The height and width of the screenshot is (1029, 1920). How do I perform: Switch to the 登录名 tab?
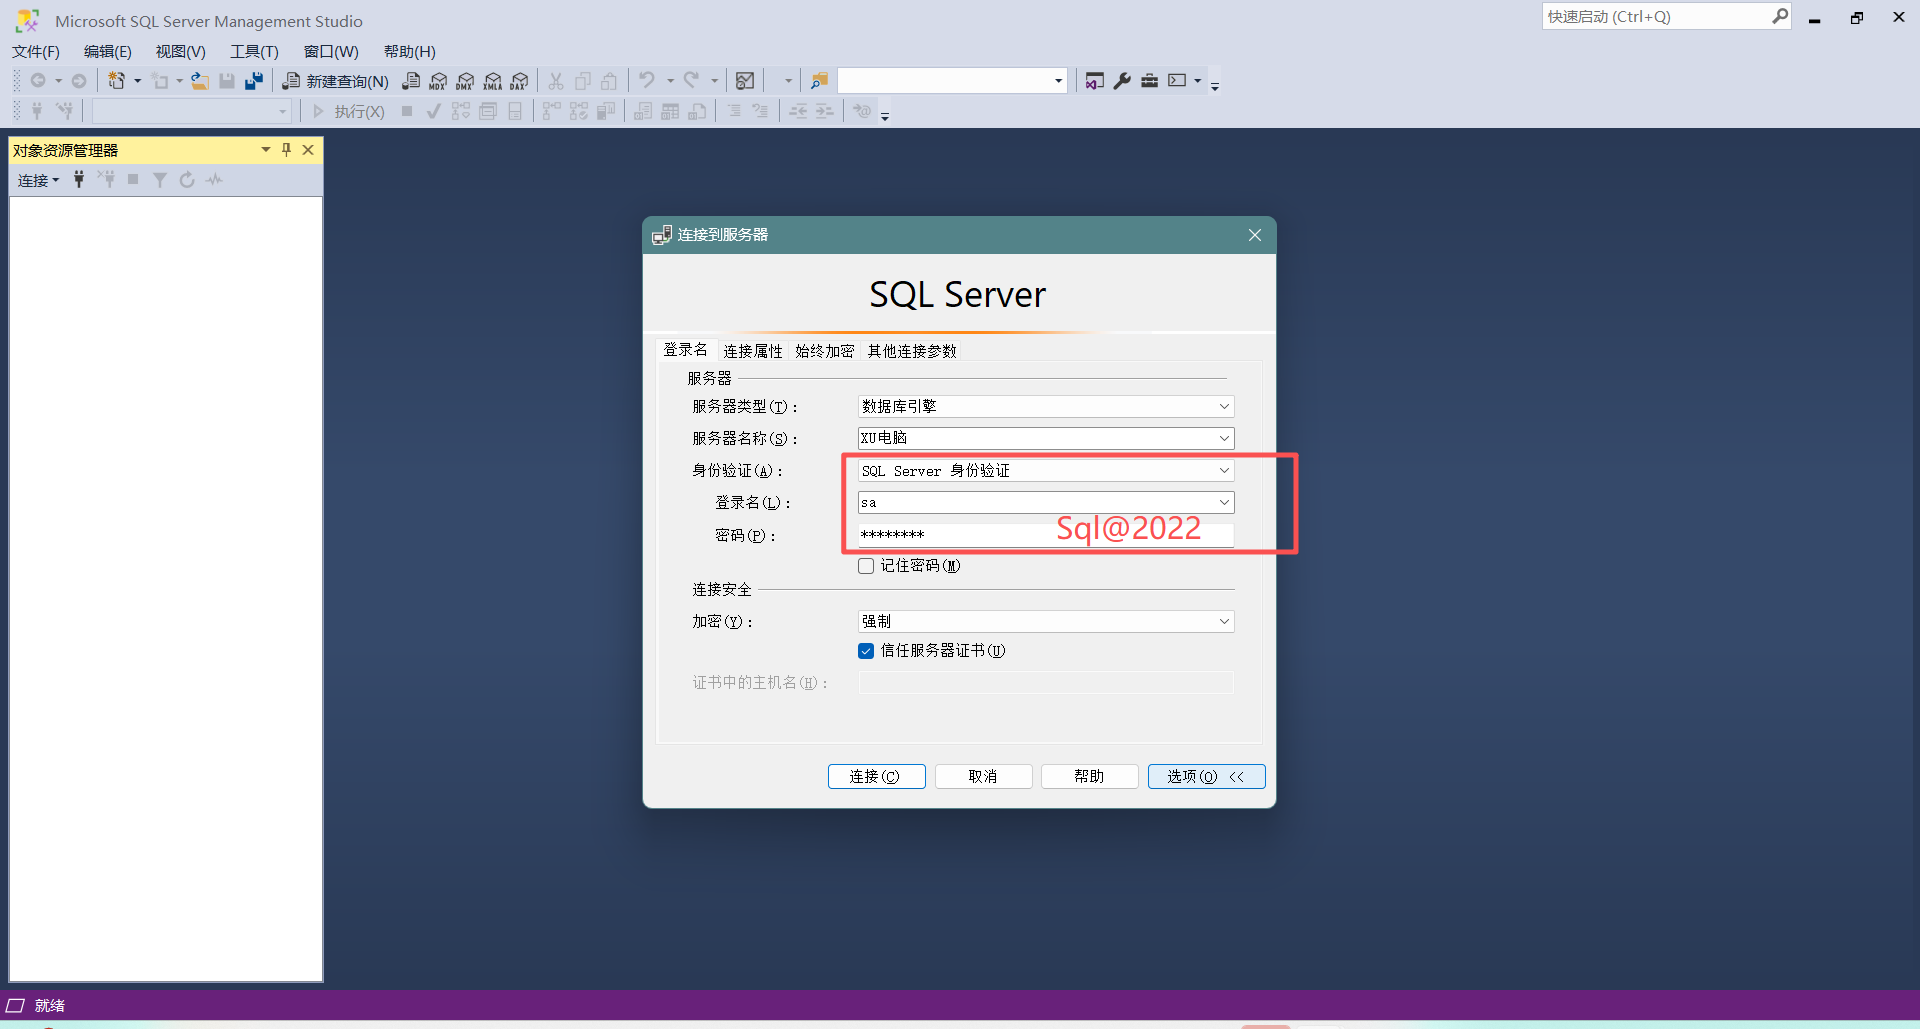click(x=685, y=350)
